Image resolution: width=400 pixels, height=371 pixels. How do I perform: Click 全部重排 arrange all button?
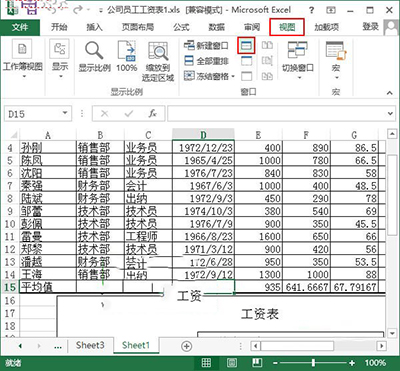206,61
